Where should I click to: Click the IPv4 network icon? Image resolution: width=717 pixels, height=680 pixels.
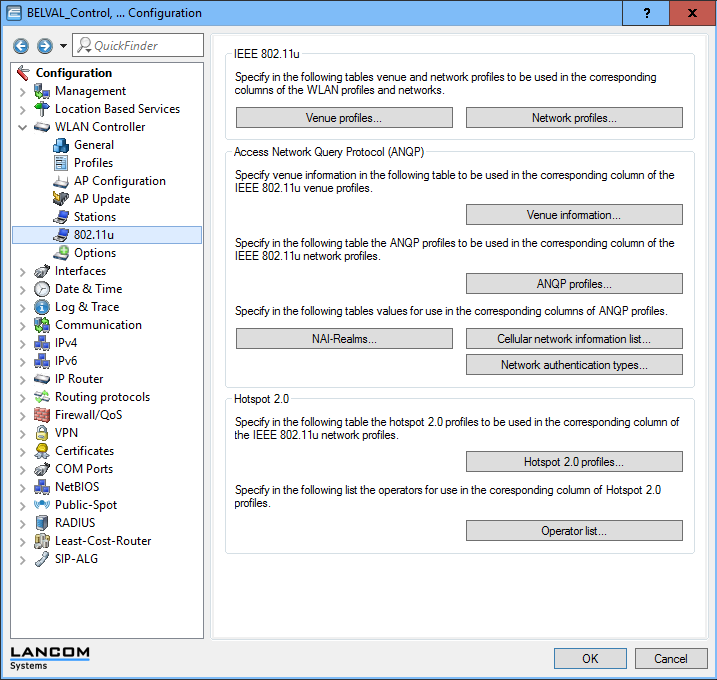click(x=42, y=343)
